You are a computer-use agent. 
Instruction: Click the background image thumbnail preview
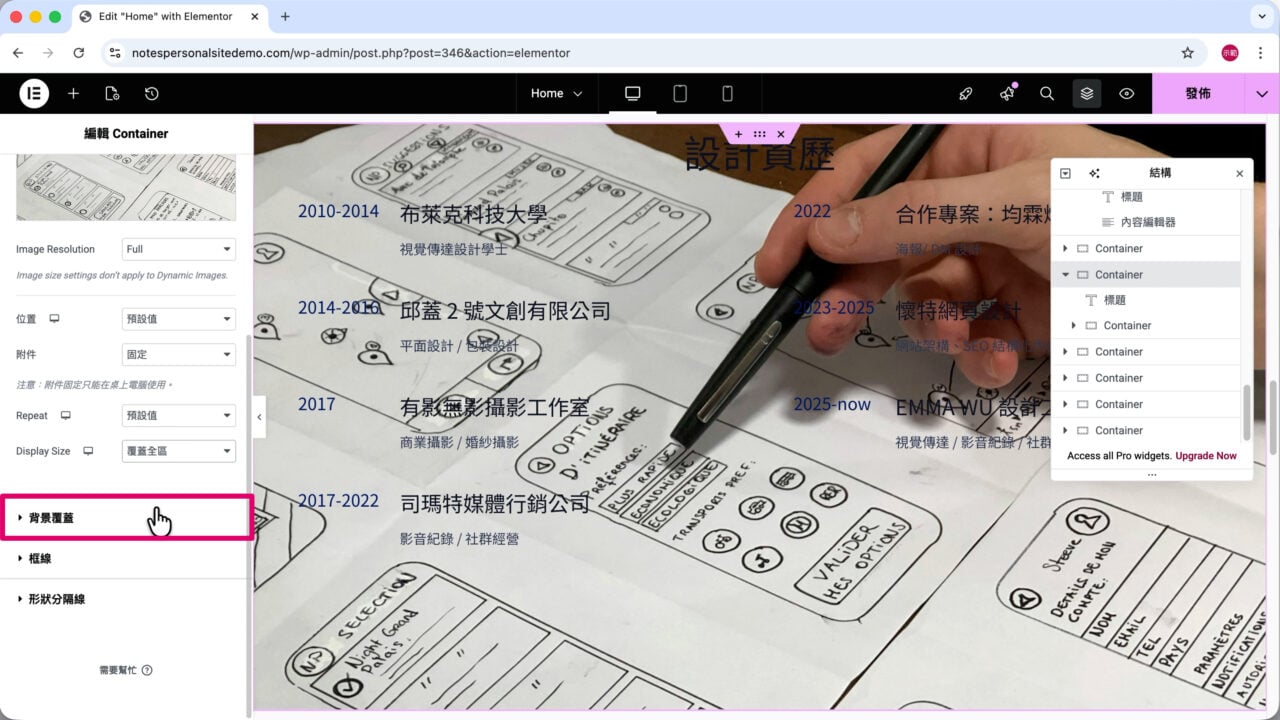pyautogui.click(x=126, y=187)
